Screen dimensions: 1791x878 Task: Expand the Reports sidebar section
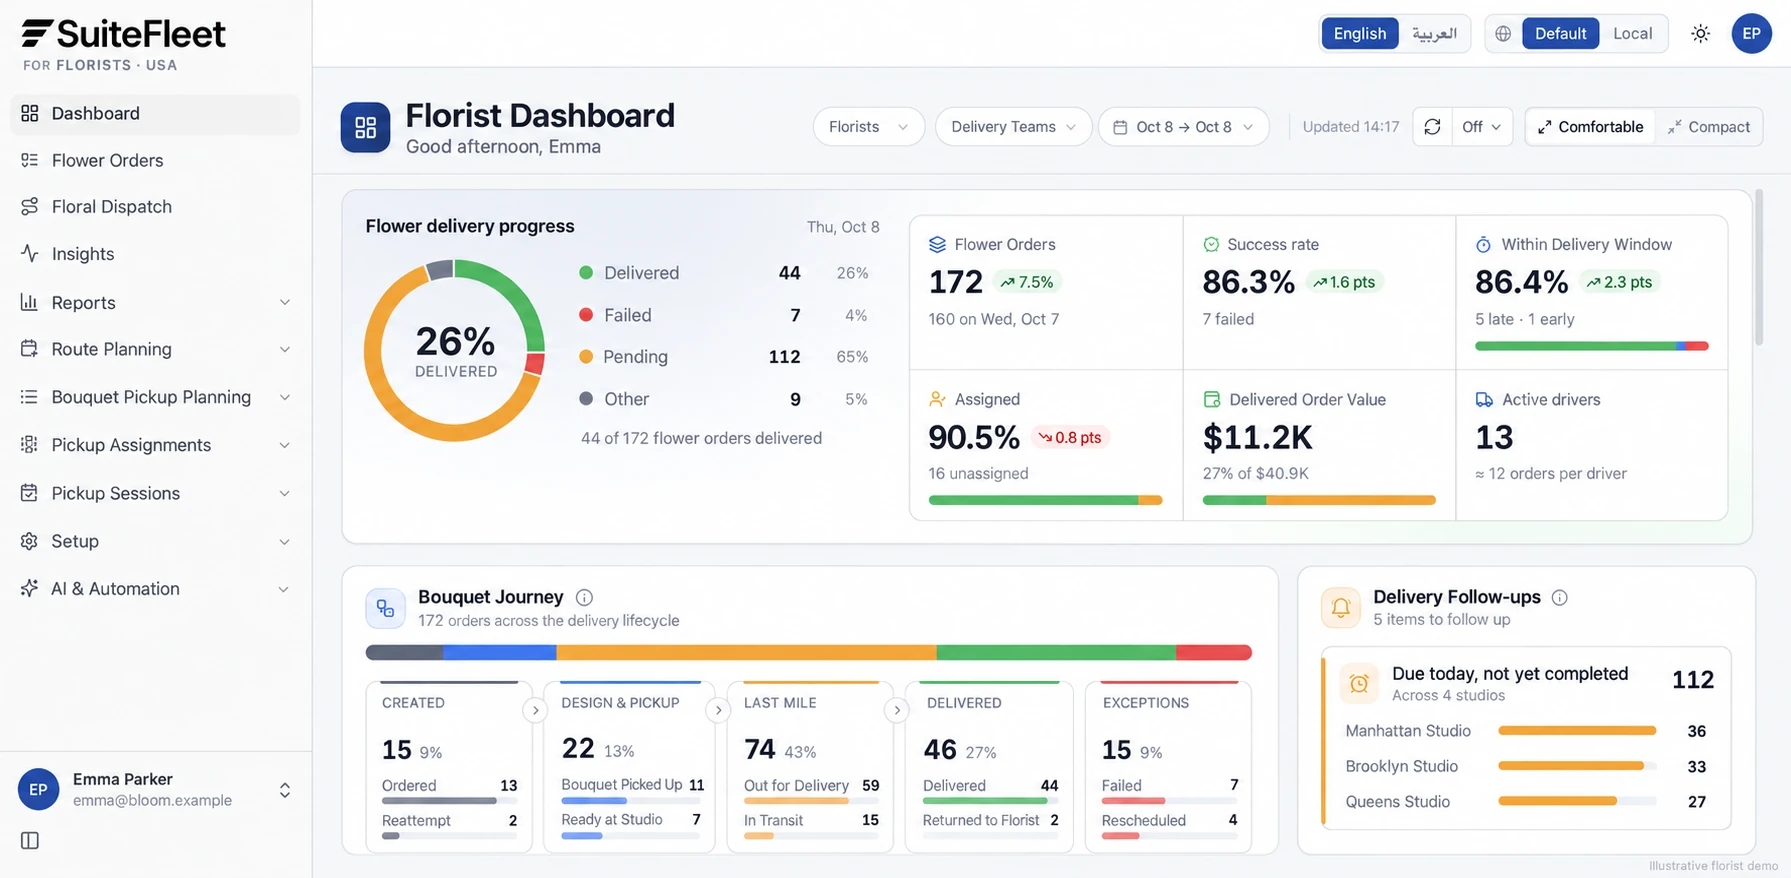[x=155, y=302]
